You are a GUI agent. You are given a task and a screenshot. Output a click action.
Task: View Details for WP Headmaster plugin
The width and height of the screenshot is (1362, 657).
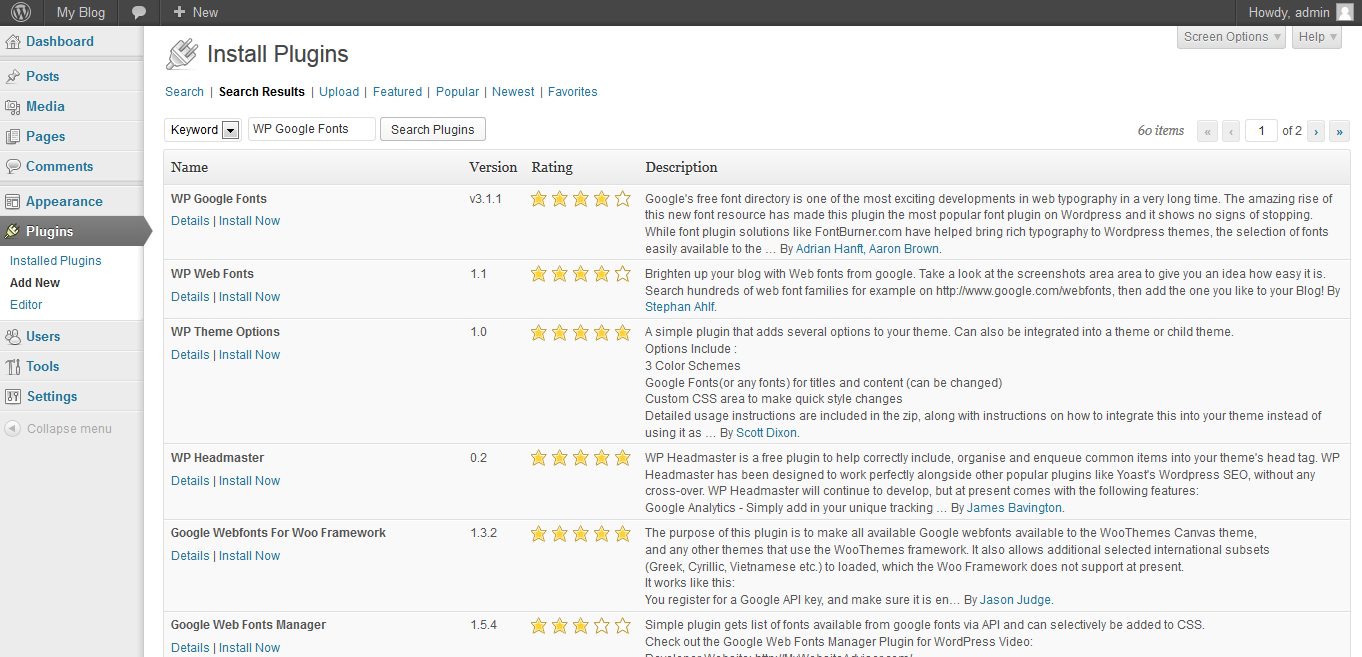(x=190, y=481)
